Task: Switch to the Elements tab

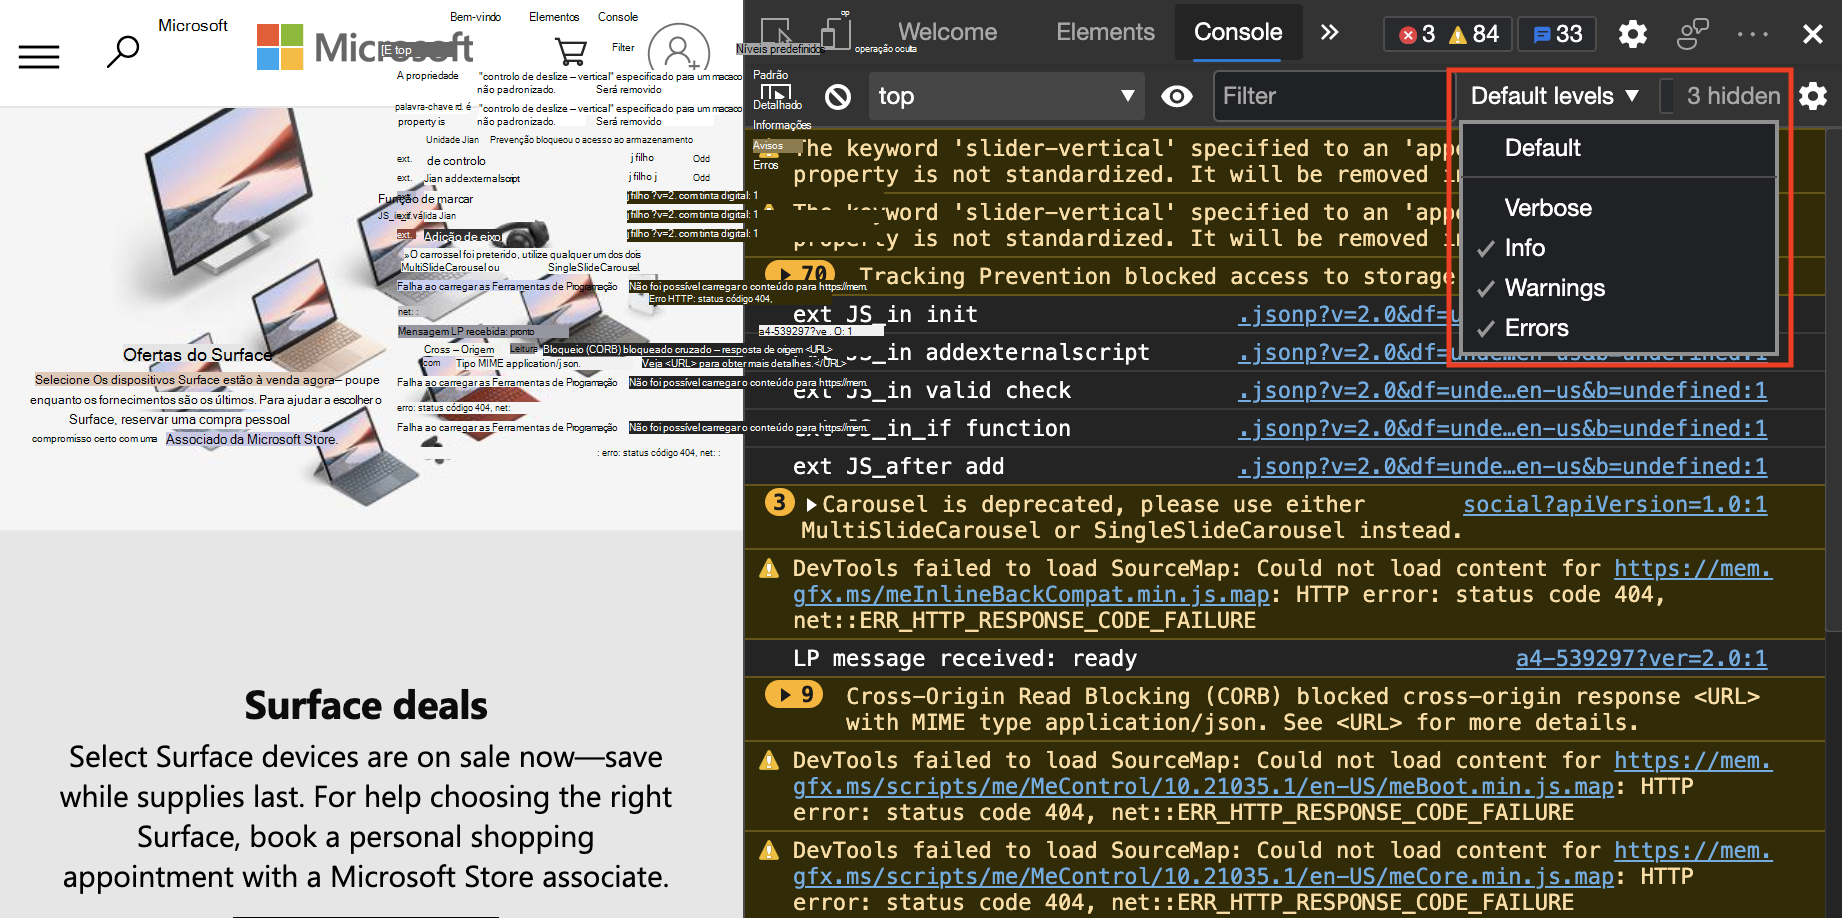Action: [1105, 32]
